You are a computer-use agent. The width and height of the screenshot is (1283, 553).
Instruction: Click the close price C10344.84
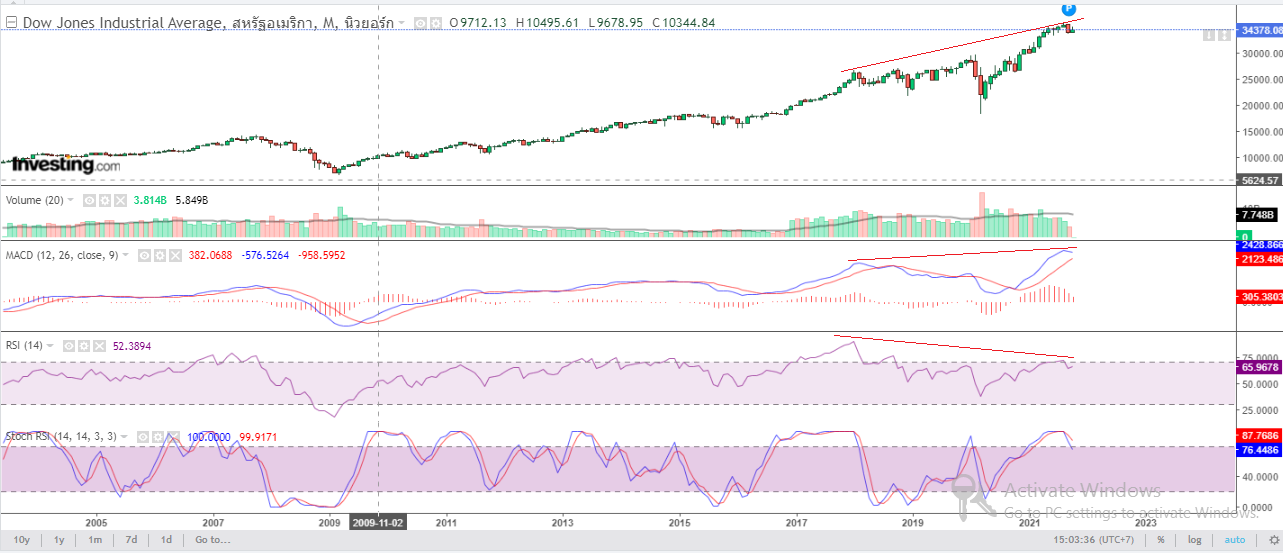tap(683, 22)
